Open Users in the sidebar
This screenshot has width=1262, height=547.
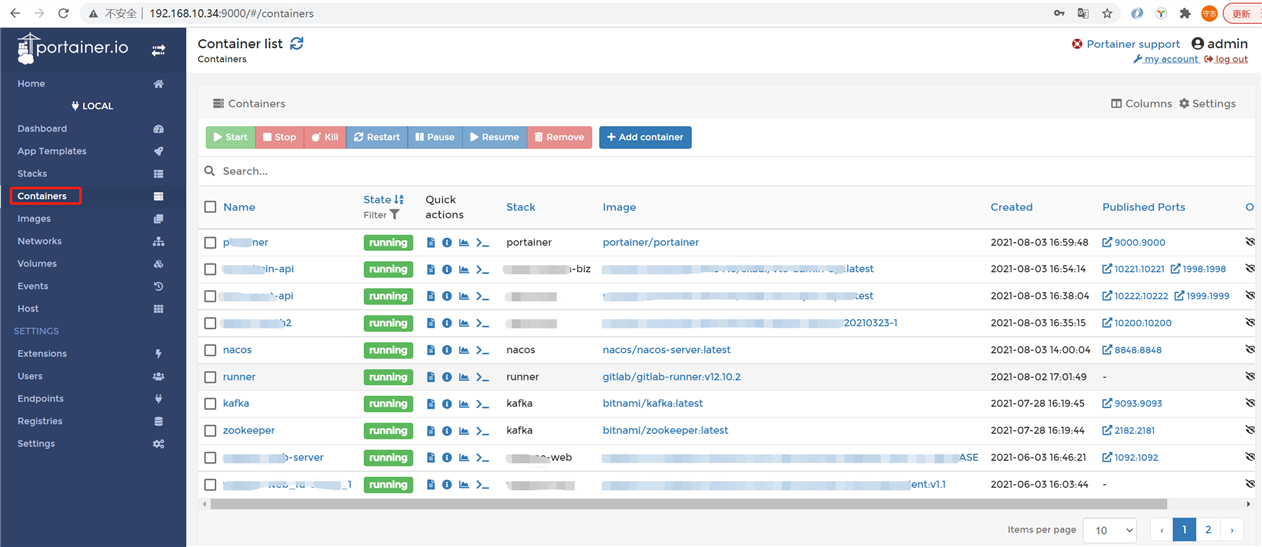(x=30, y=376)
